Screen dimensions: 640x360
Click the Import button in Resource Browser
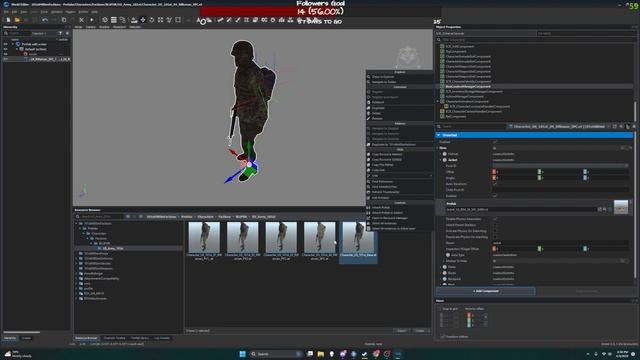point(401,331)
